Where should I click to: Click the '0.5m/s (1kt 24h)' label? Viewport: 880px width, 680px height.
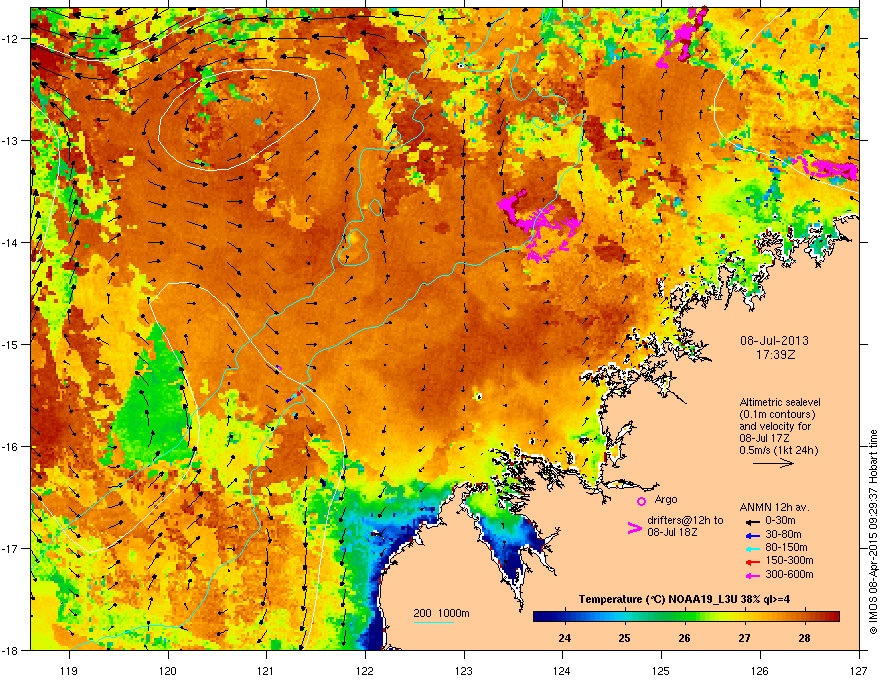click(778, 450)
